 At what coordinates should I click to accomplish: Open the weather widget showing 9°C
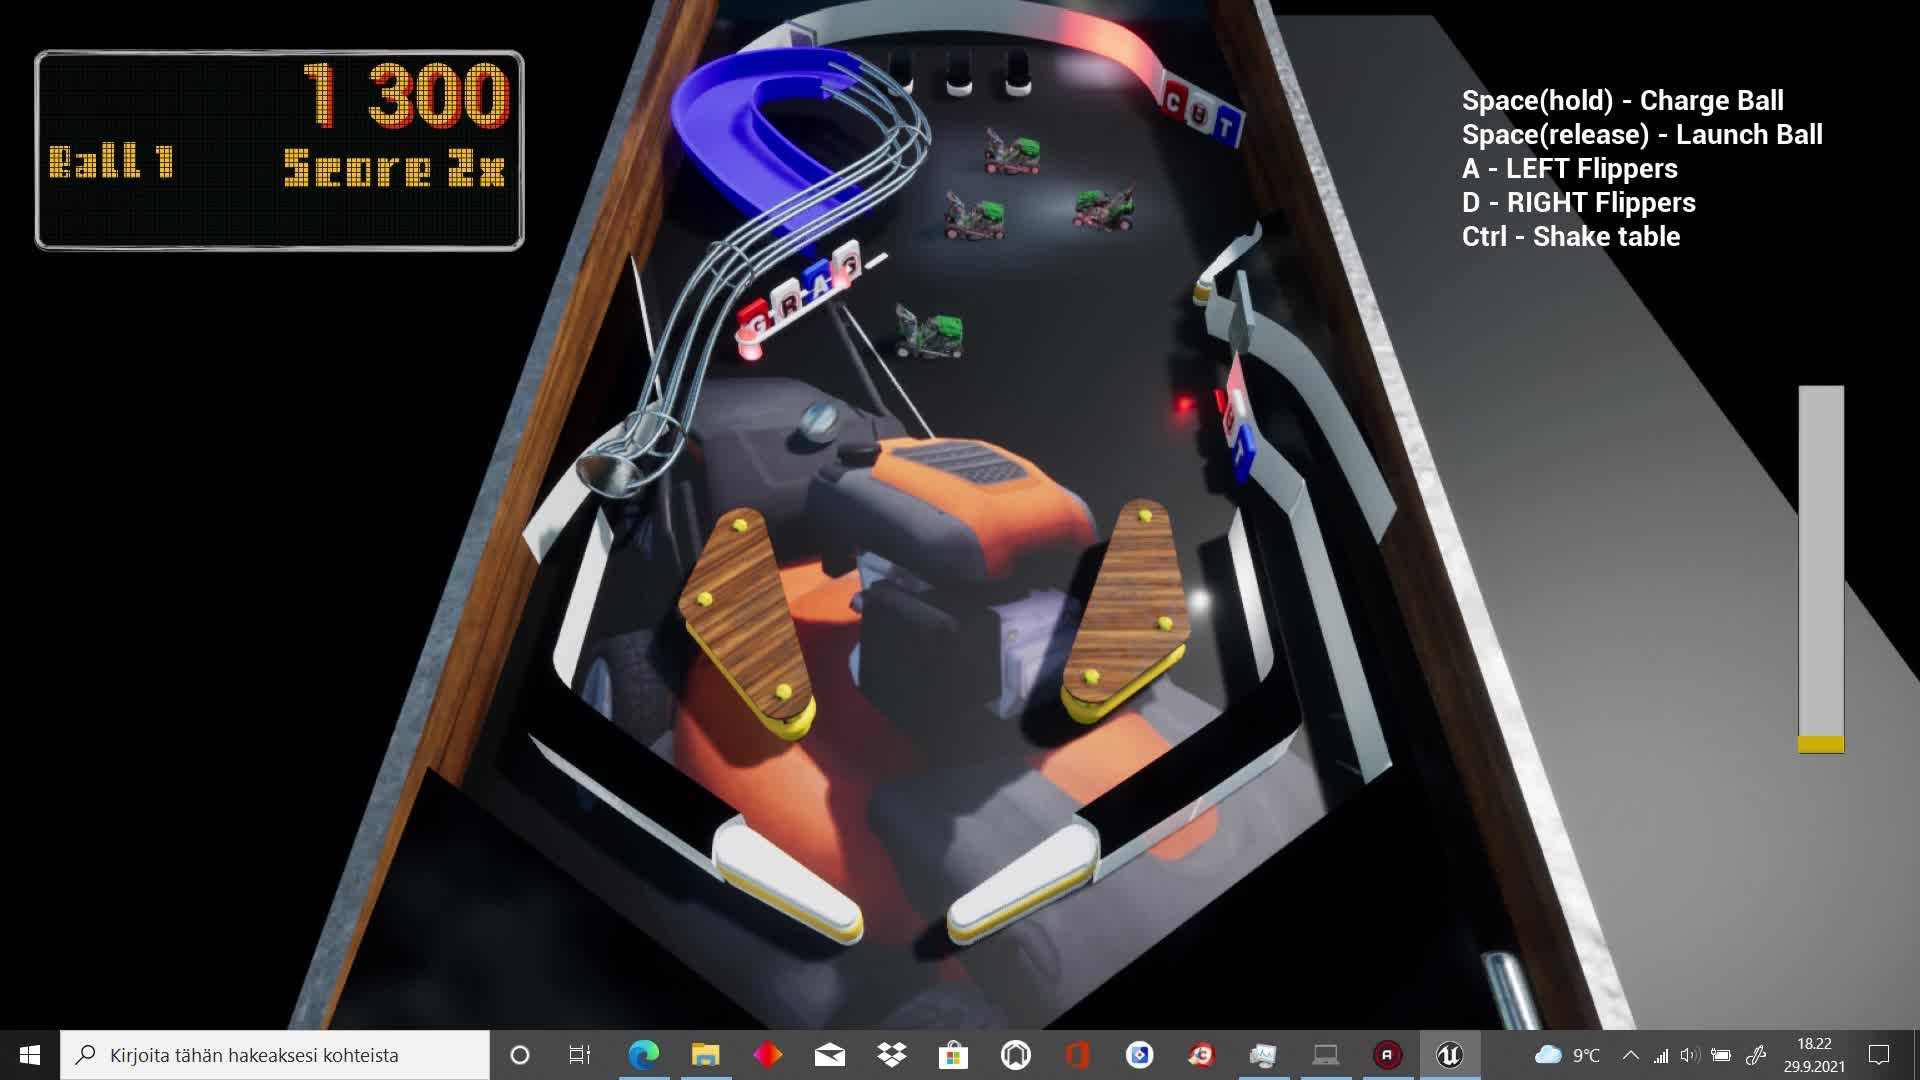point(1567,1055)
